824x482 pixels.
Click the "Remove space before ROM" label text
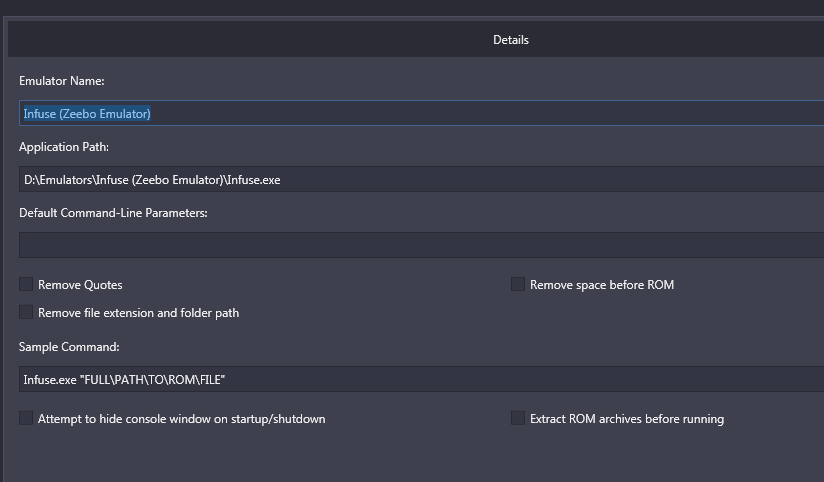coord(602,285)
